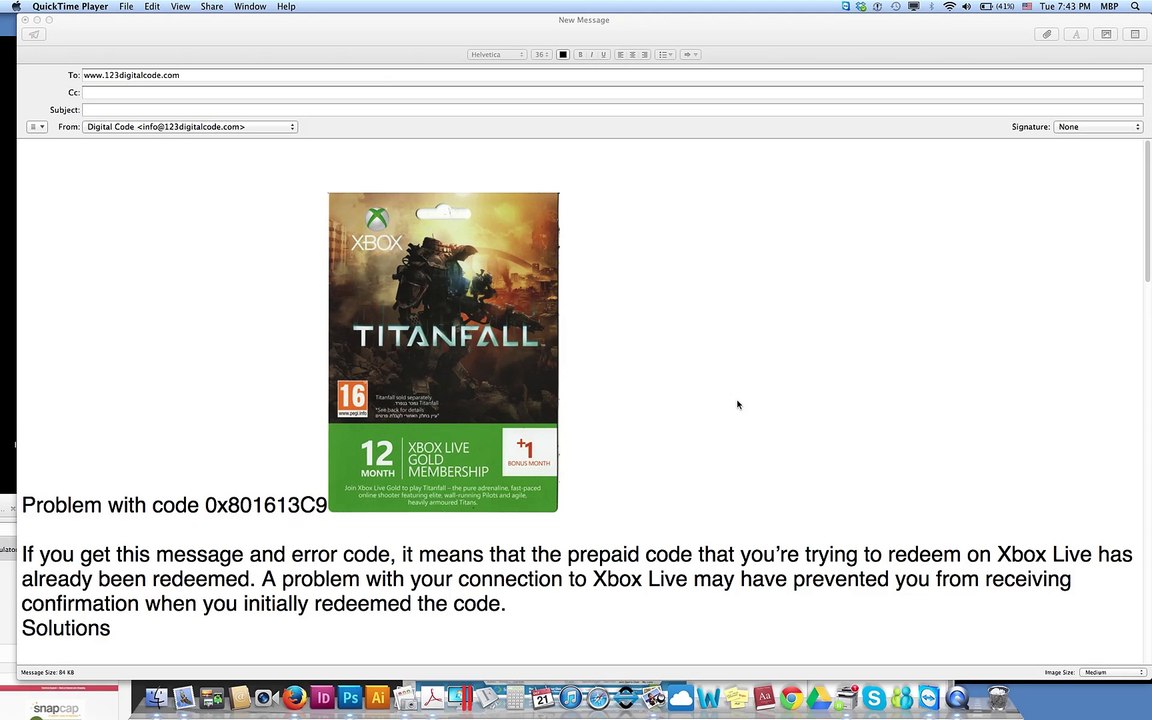This screenshot has width=1152, height=720.
Task: Click the volume icon in menu bar
Action: pos(966,6)
